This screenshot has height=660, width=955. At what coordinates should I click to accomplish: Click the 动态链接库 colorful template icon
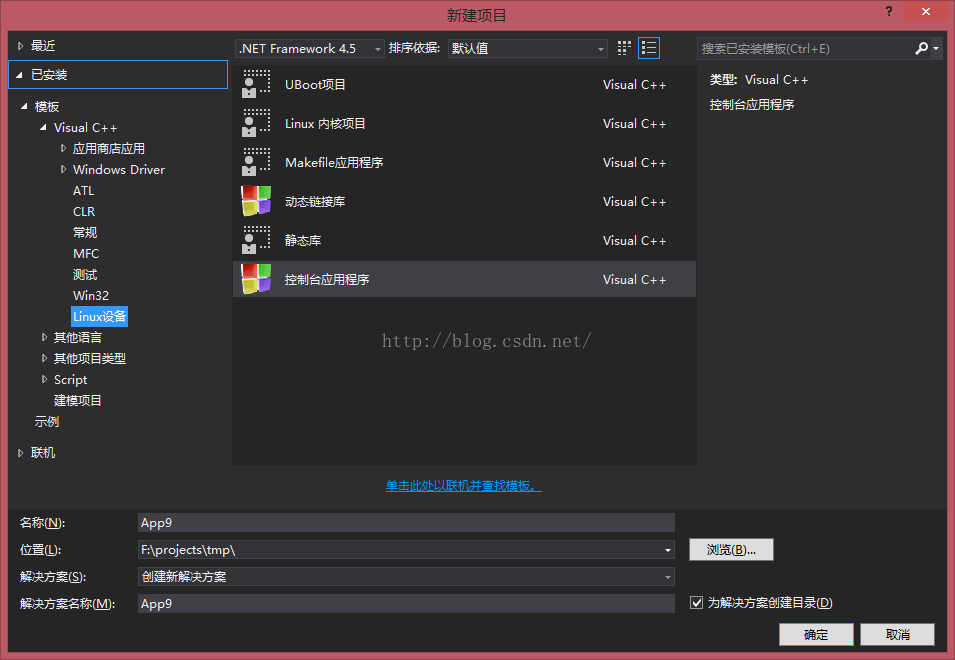[x=256, y=201]
